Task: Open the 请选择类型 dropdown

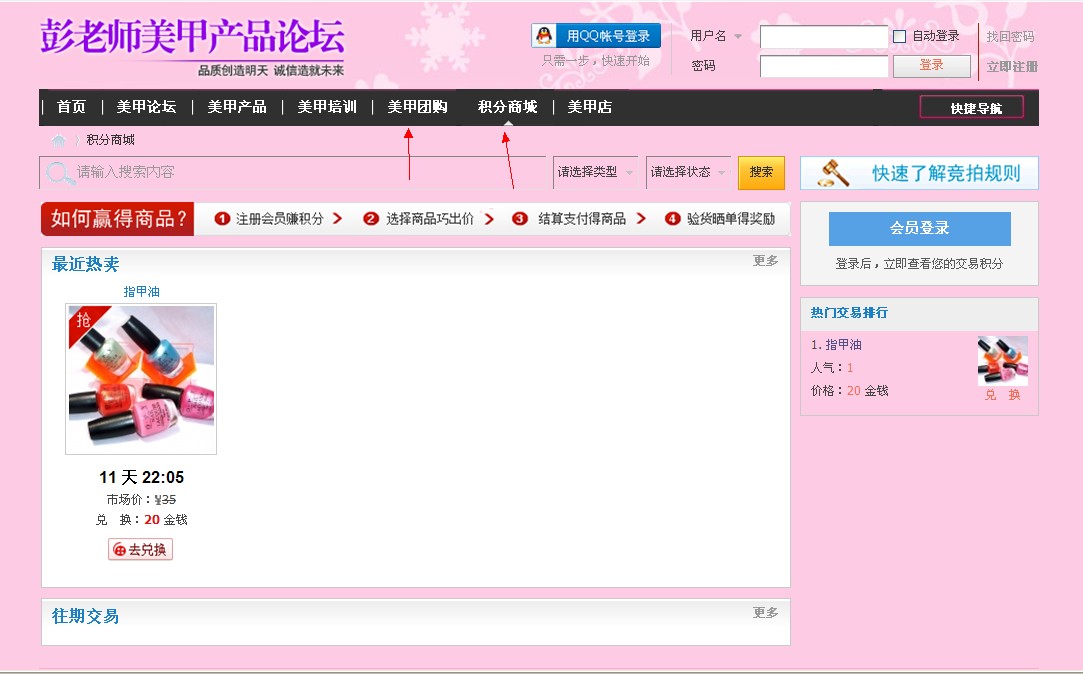Action: click(595, 172)
